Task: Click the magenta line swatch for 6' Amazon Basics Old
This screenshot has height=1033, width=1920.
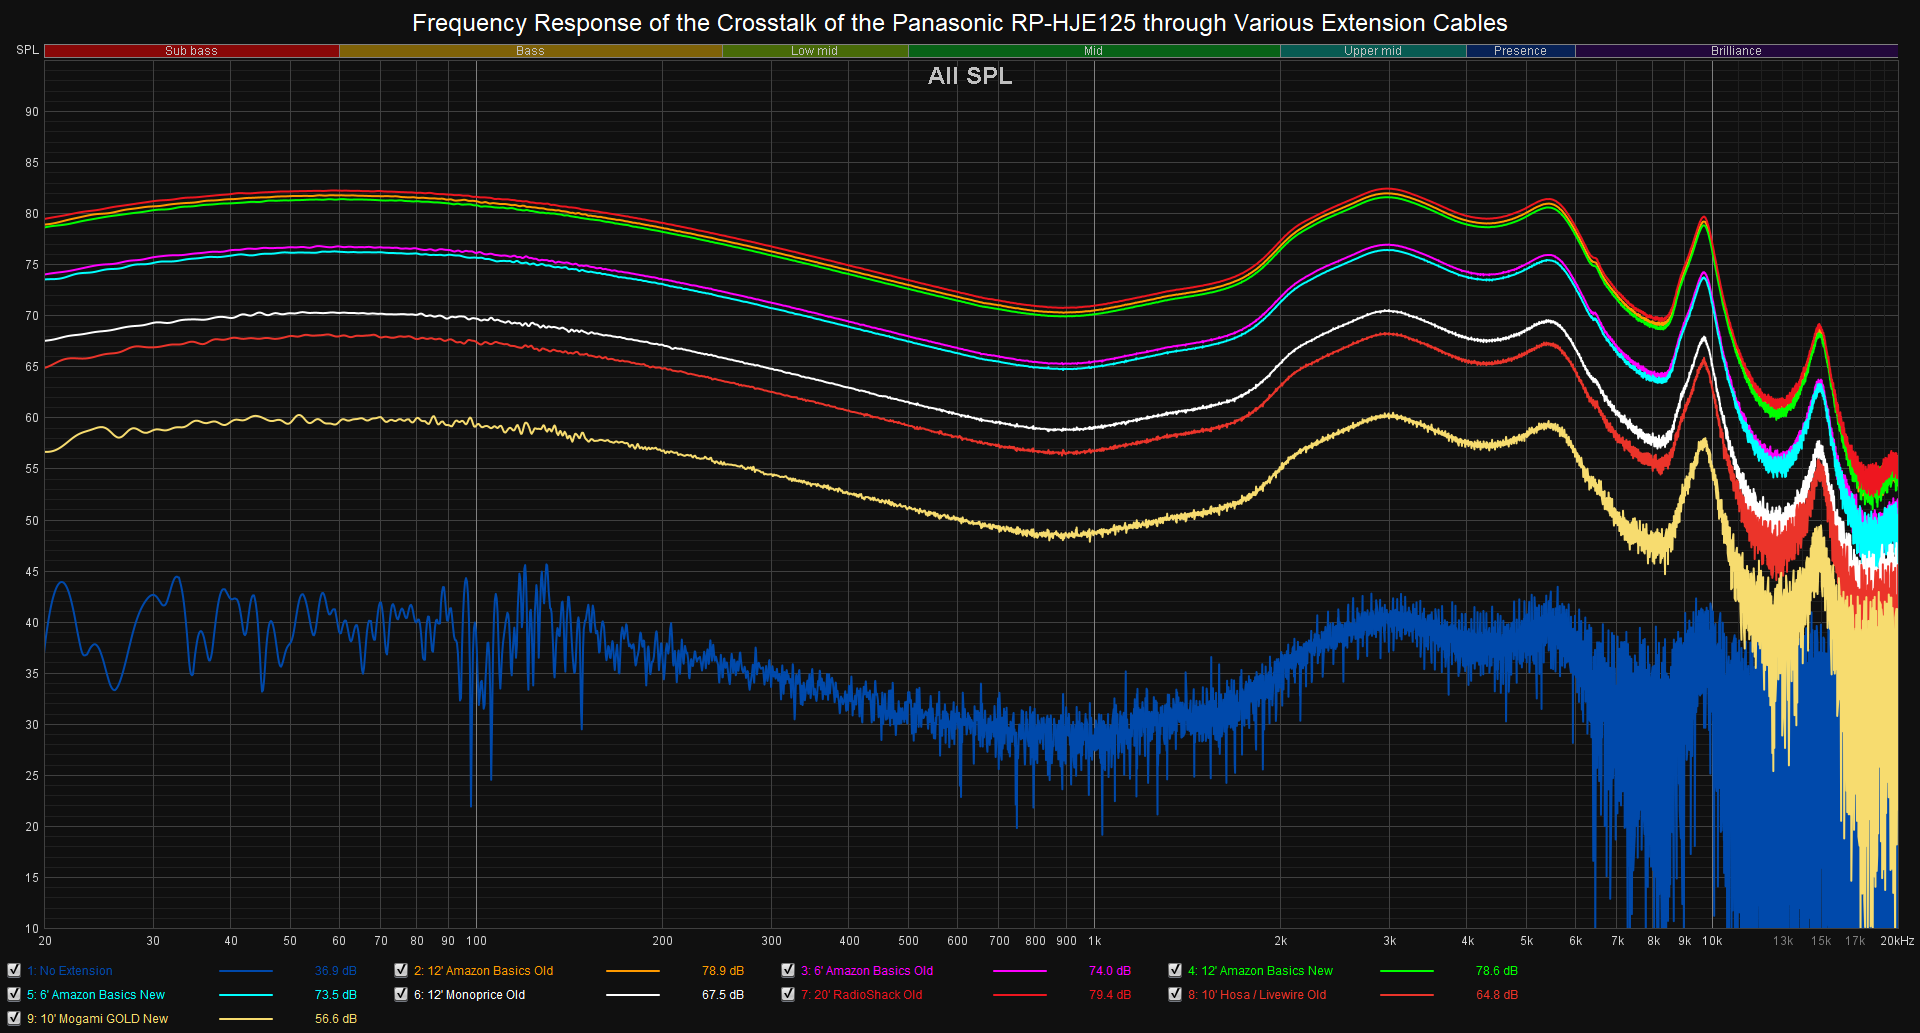Action: [1020, 971]
